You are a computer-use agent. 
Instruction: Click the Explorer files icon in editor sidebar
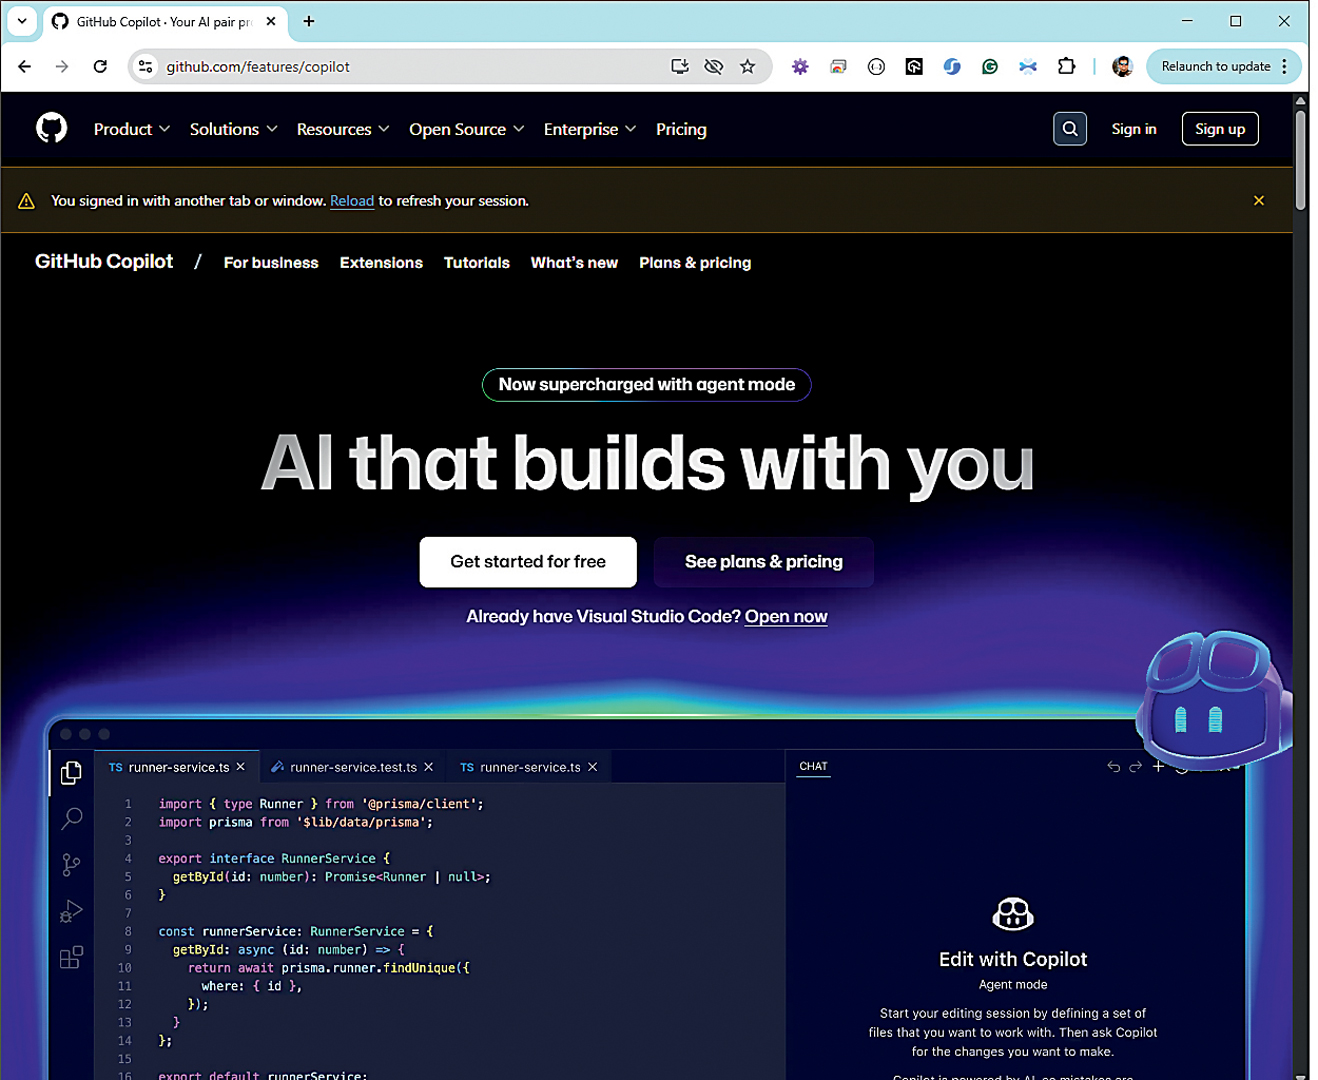pos(71,772)
